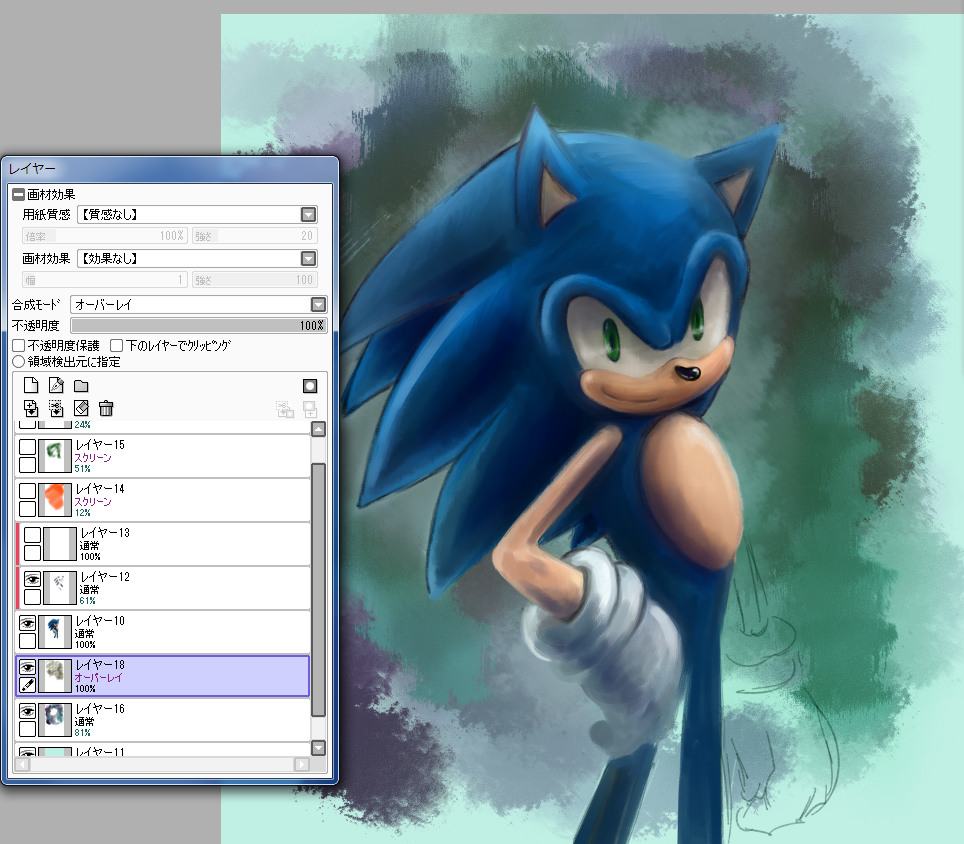Create a new normal layer
Image resolution: width=964 pixels, height=844 pixels.
point(31,385)
